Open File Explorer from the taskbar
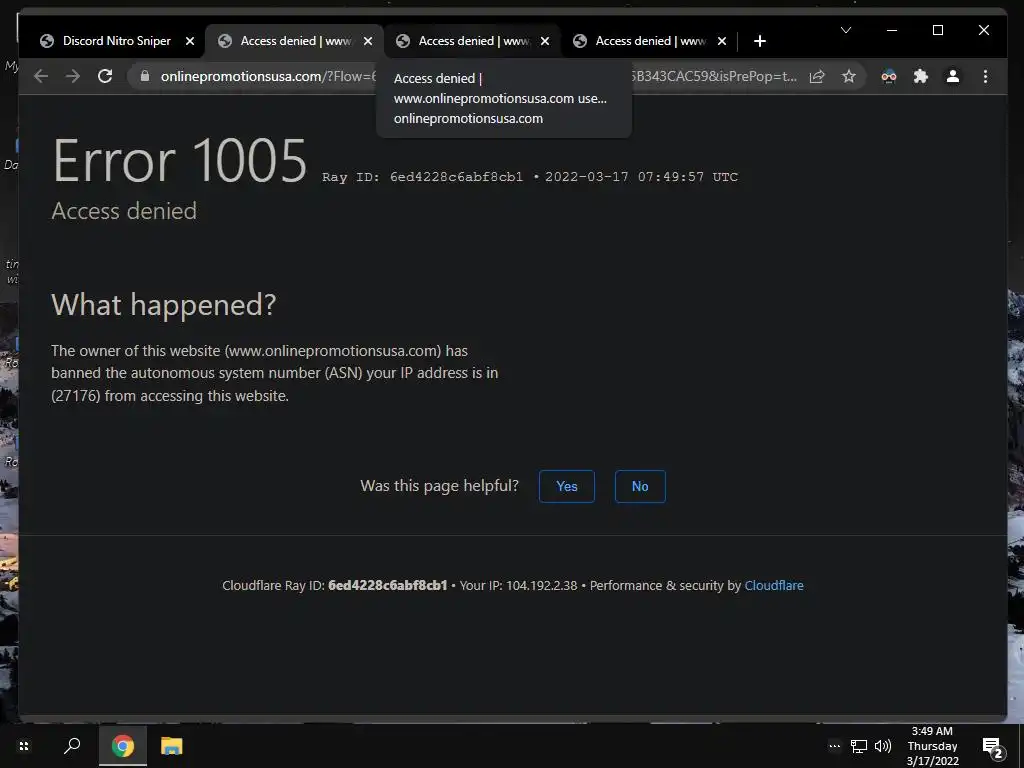The height and width of the screenshot is (768, 1024). [172, 746]
